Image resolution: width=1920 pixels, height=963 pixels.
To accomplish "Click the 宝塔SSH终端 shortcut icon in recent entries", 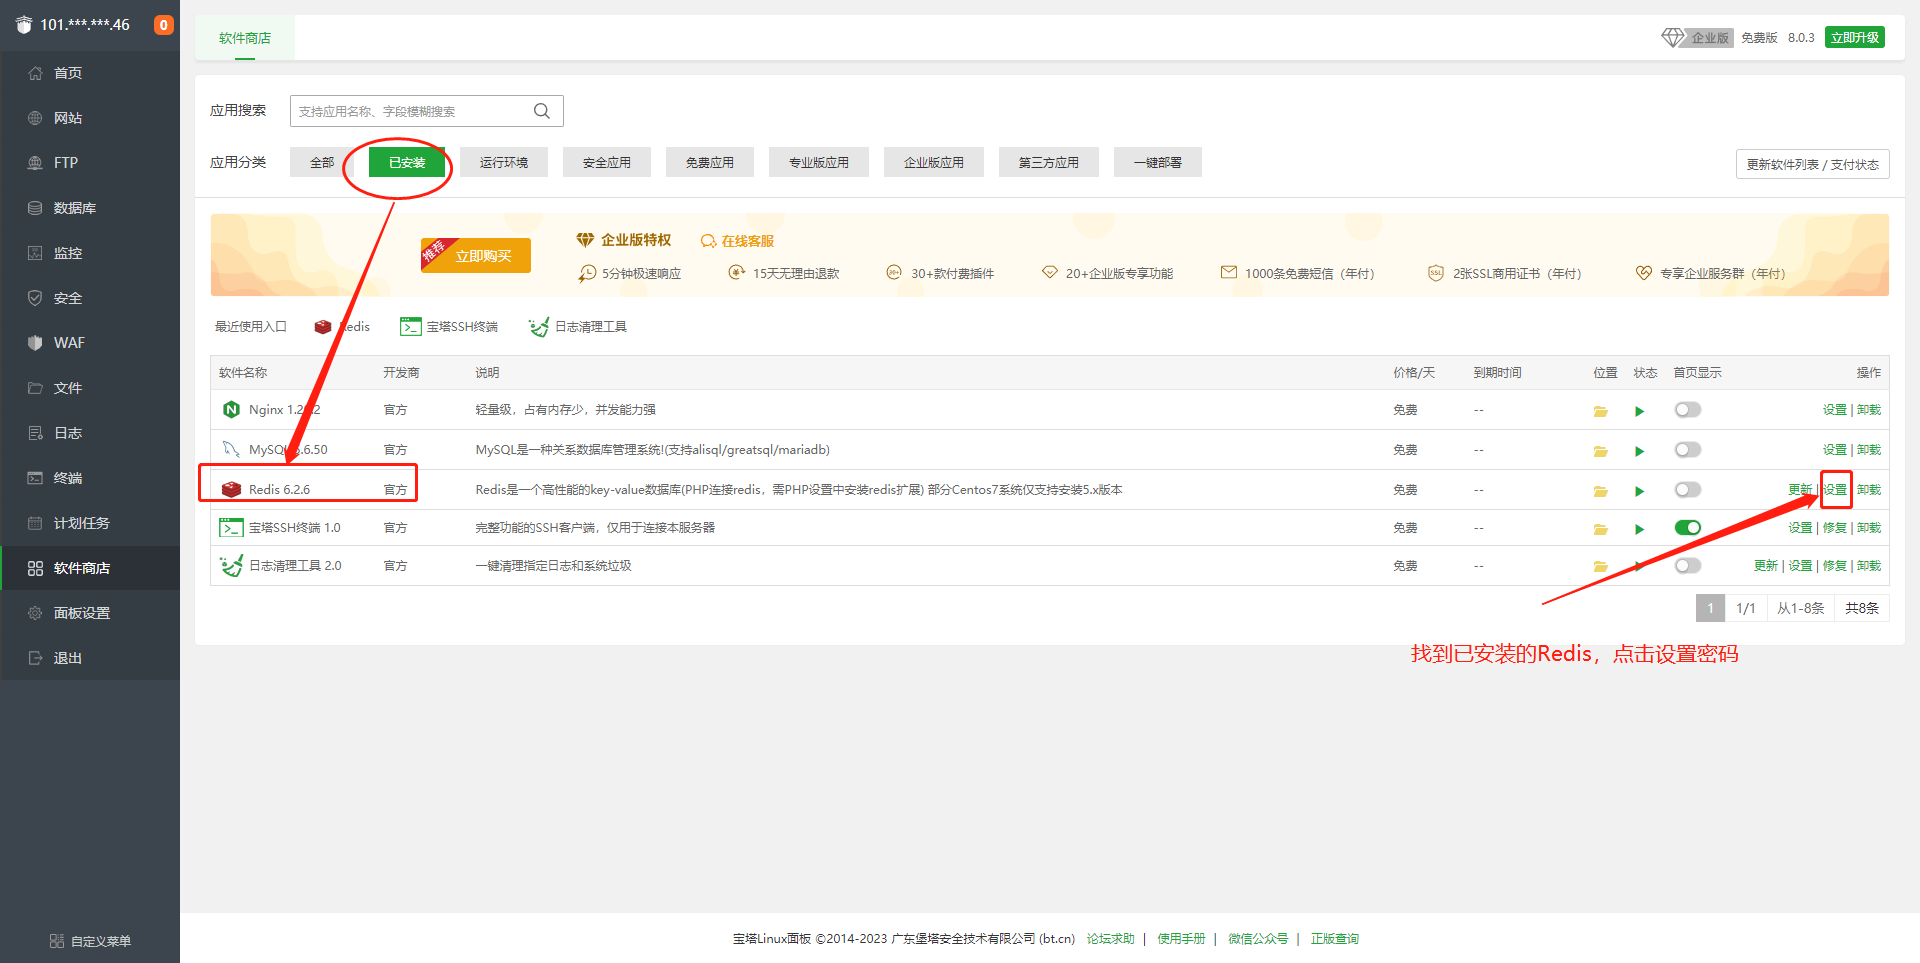I will [x=410, y=327].
